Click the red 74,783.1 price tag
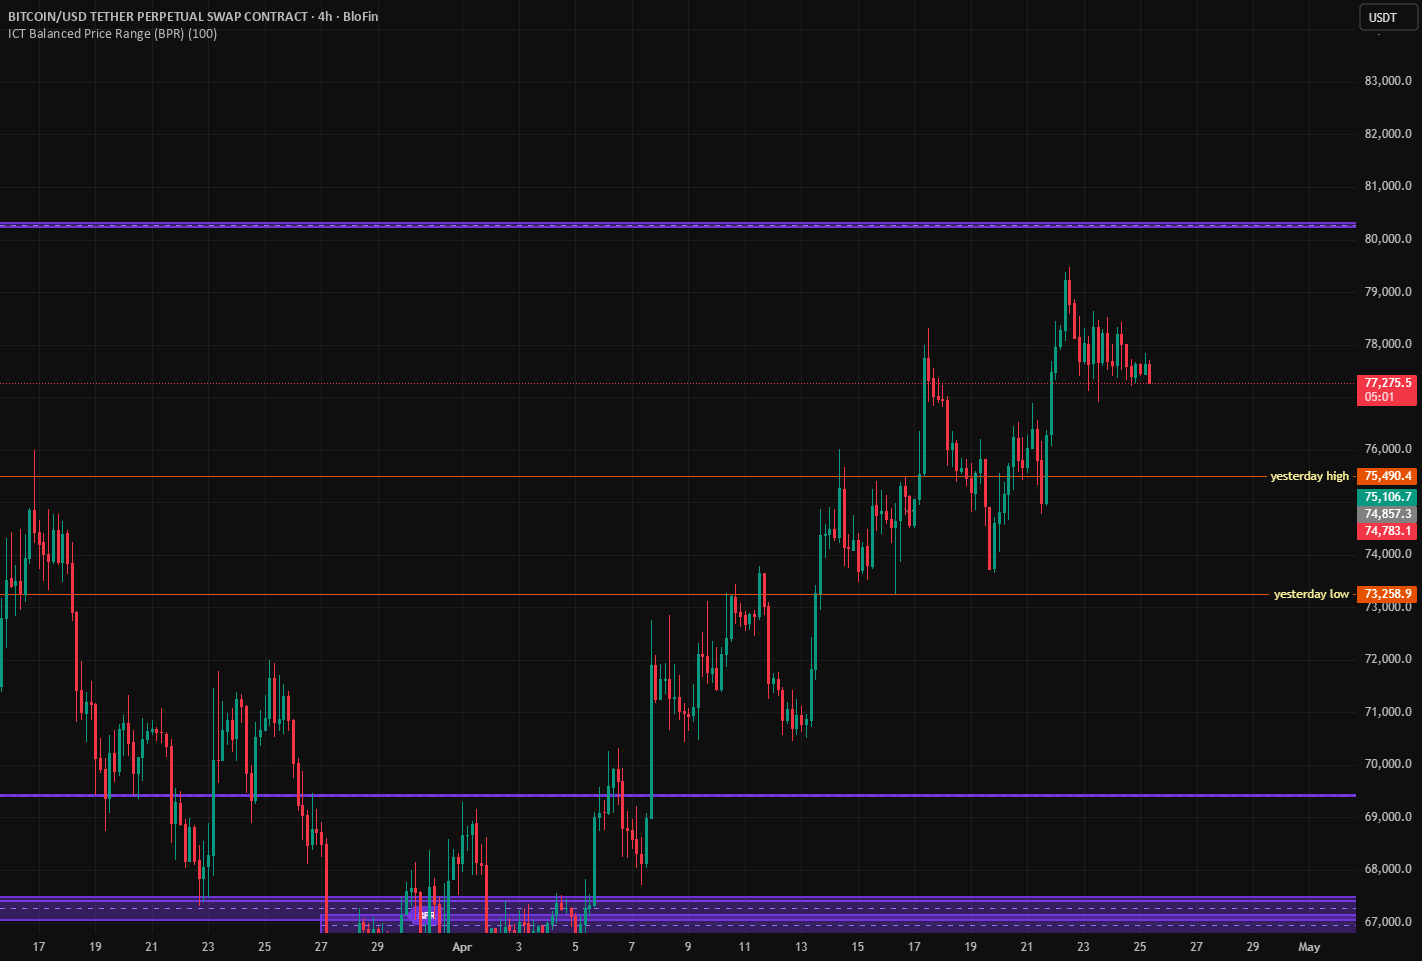 [x=1387, y=531]
